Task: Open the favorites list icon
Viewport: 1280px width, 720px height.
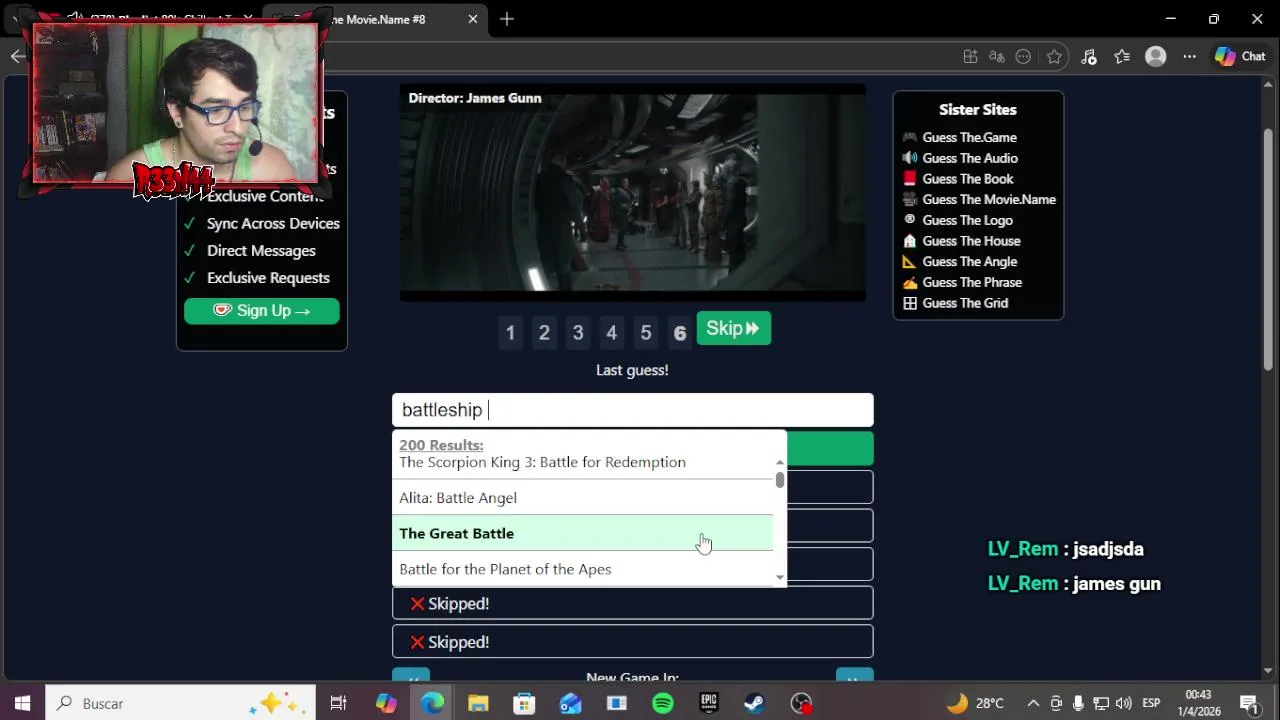Action: (x=1122, y=57)
